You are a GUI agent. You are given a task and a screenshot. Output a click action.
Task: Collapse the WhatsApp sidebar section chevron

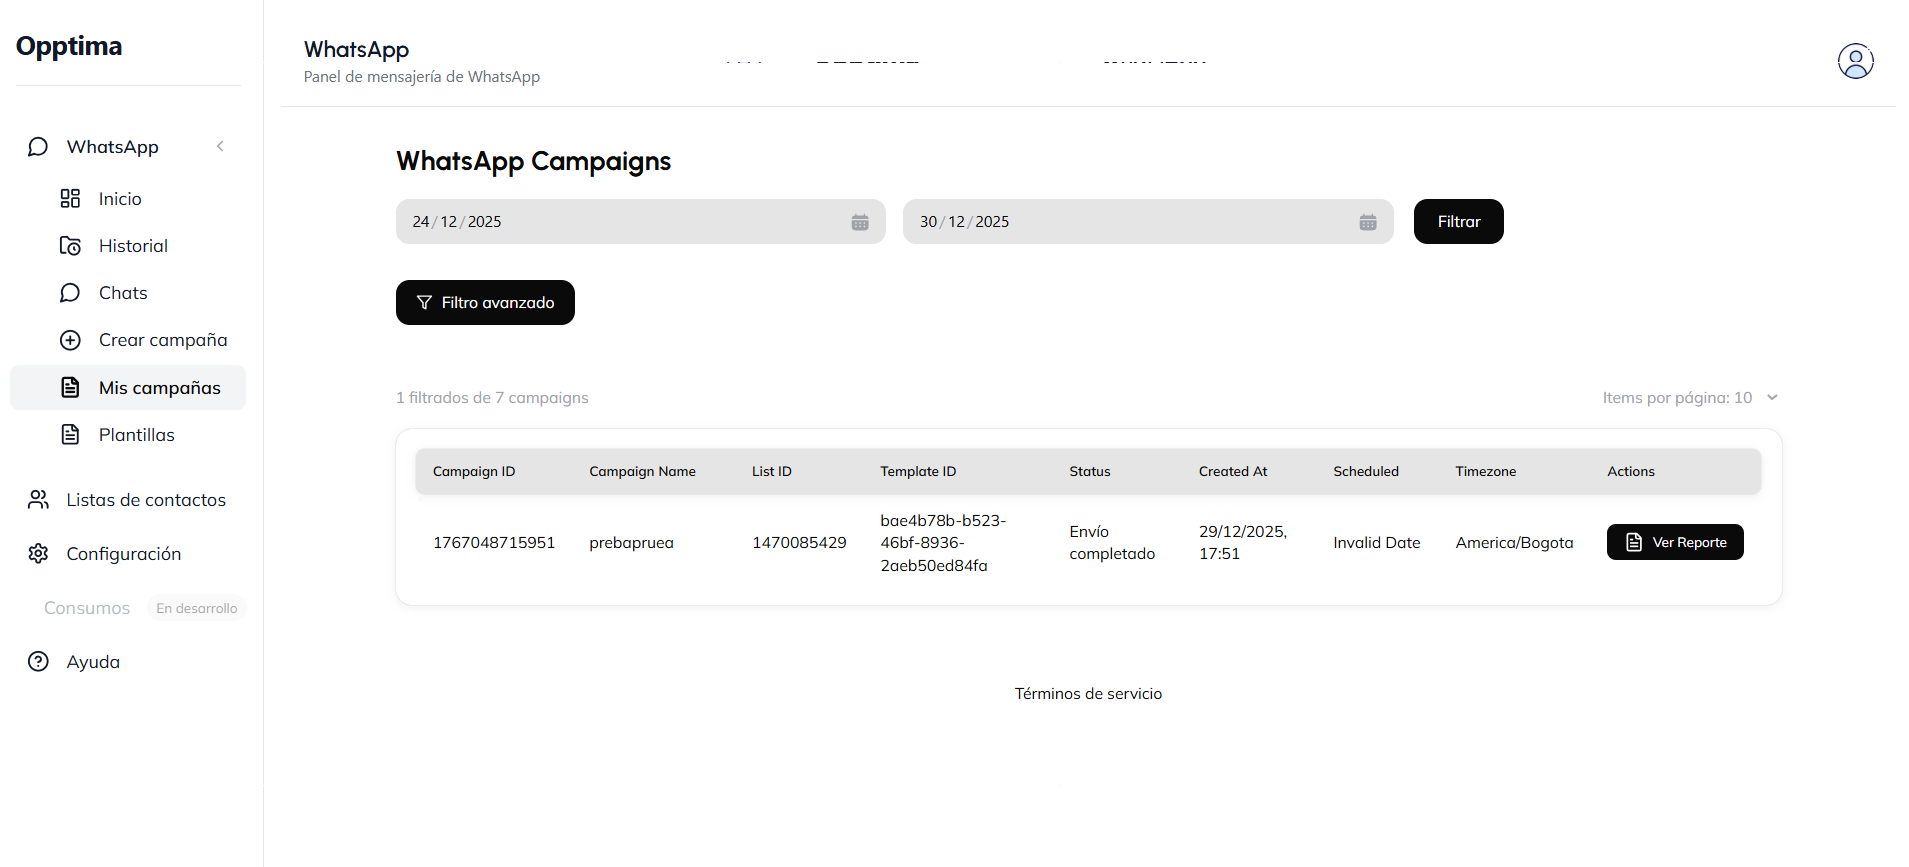[x=220, y=147]
